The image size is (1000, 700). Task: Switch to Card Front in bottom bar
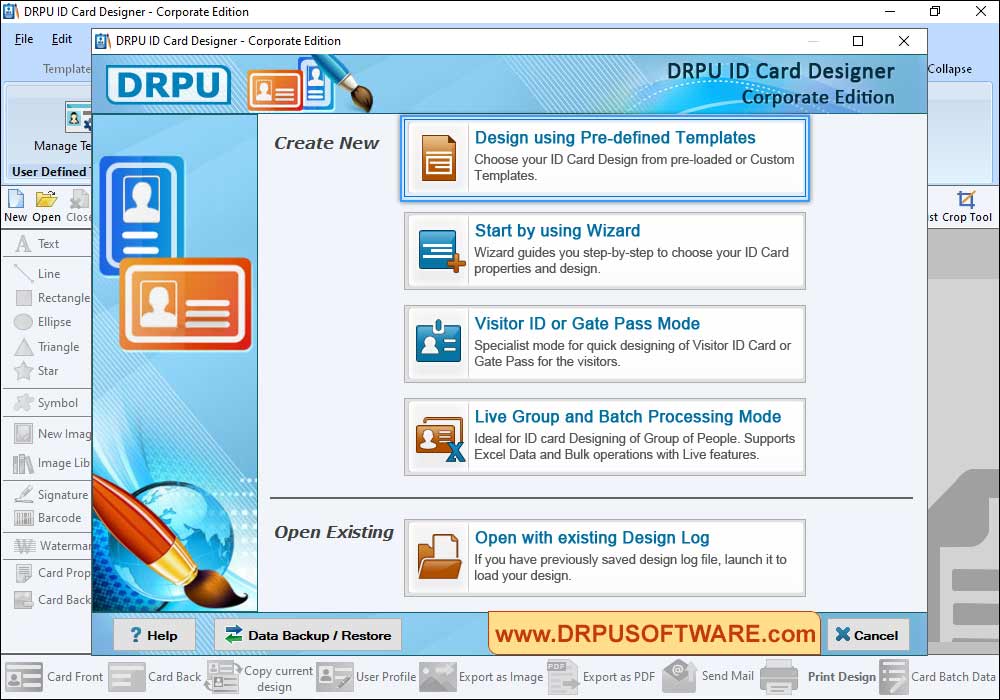click(x=54, y=677)
